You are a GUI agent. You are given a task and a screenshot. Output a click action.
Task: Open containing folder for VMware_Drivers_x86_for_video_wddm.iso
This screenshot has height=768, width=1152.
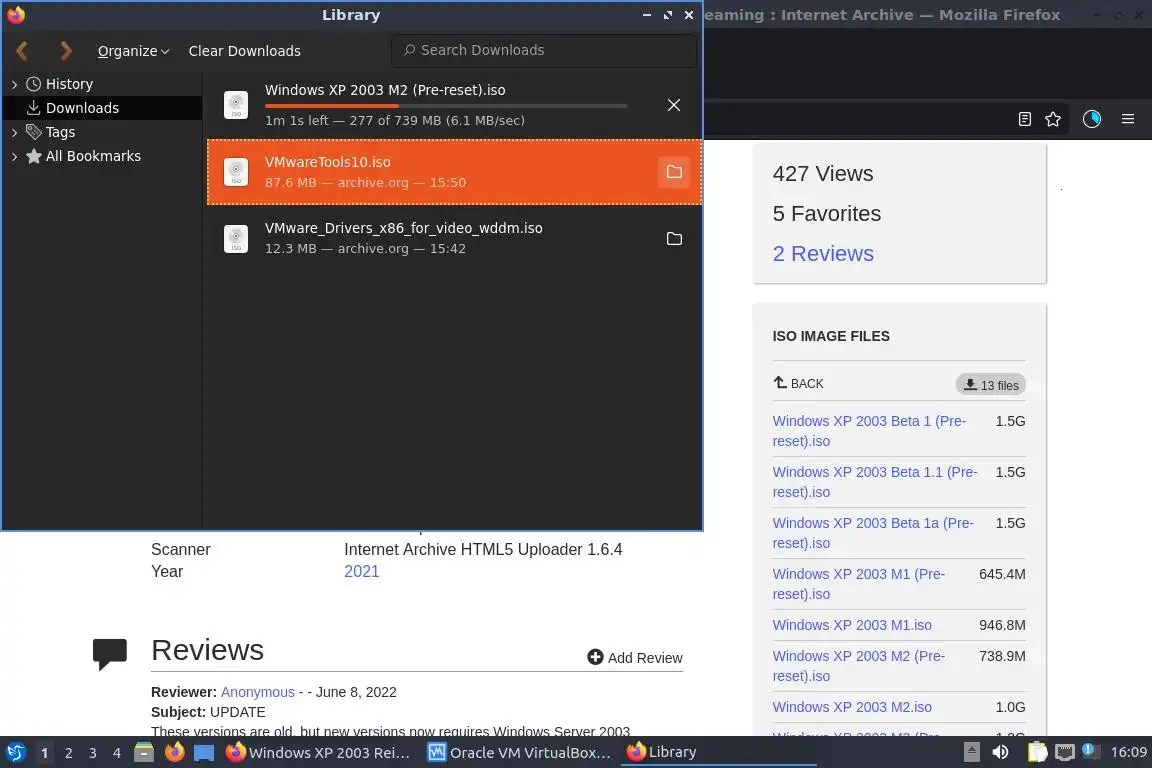tap(674, 239)
